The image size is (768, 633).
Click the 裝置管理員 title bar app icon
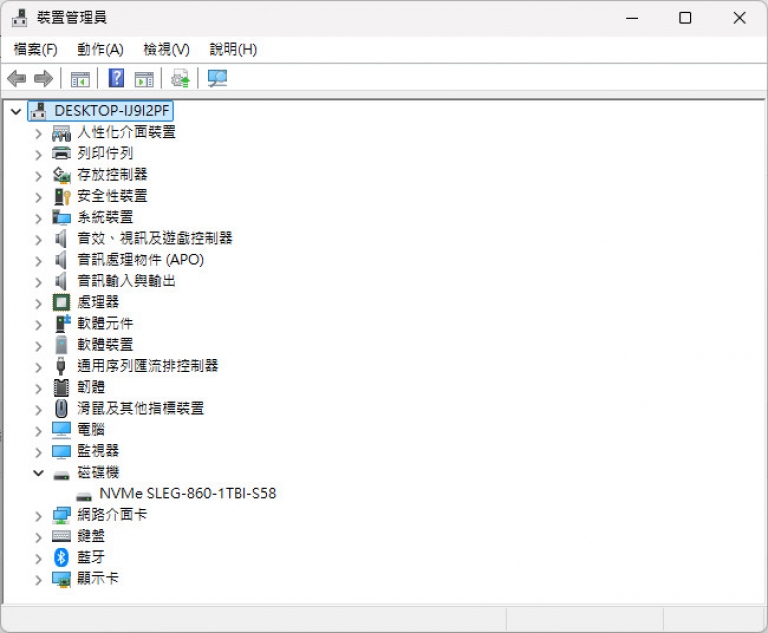(20, 18)
